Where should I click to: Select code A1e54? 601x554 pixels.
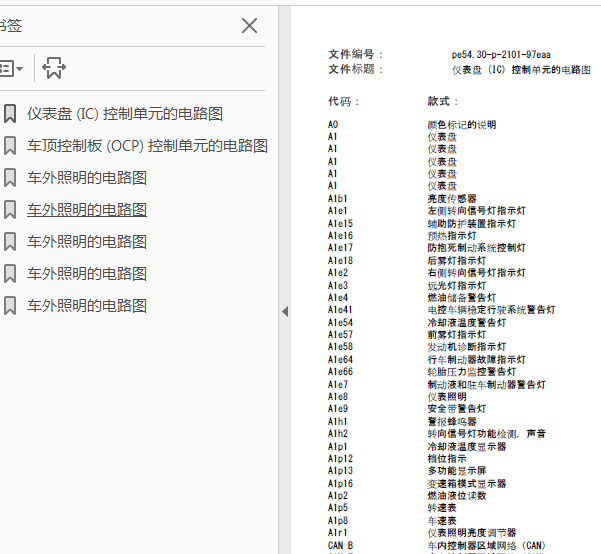(x=340, y=322)
